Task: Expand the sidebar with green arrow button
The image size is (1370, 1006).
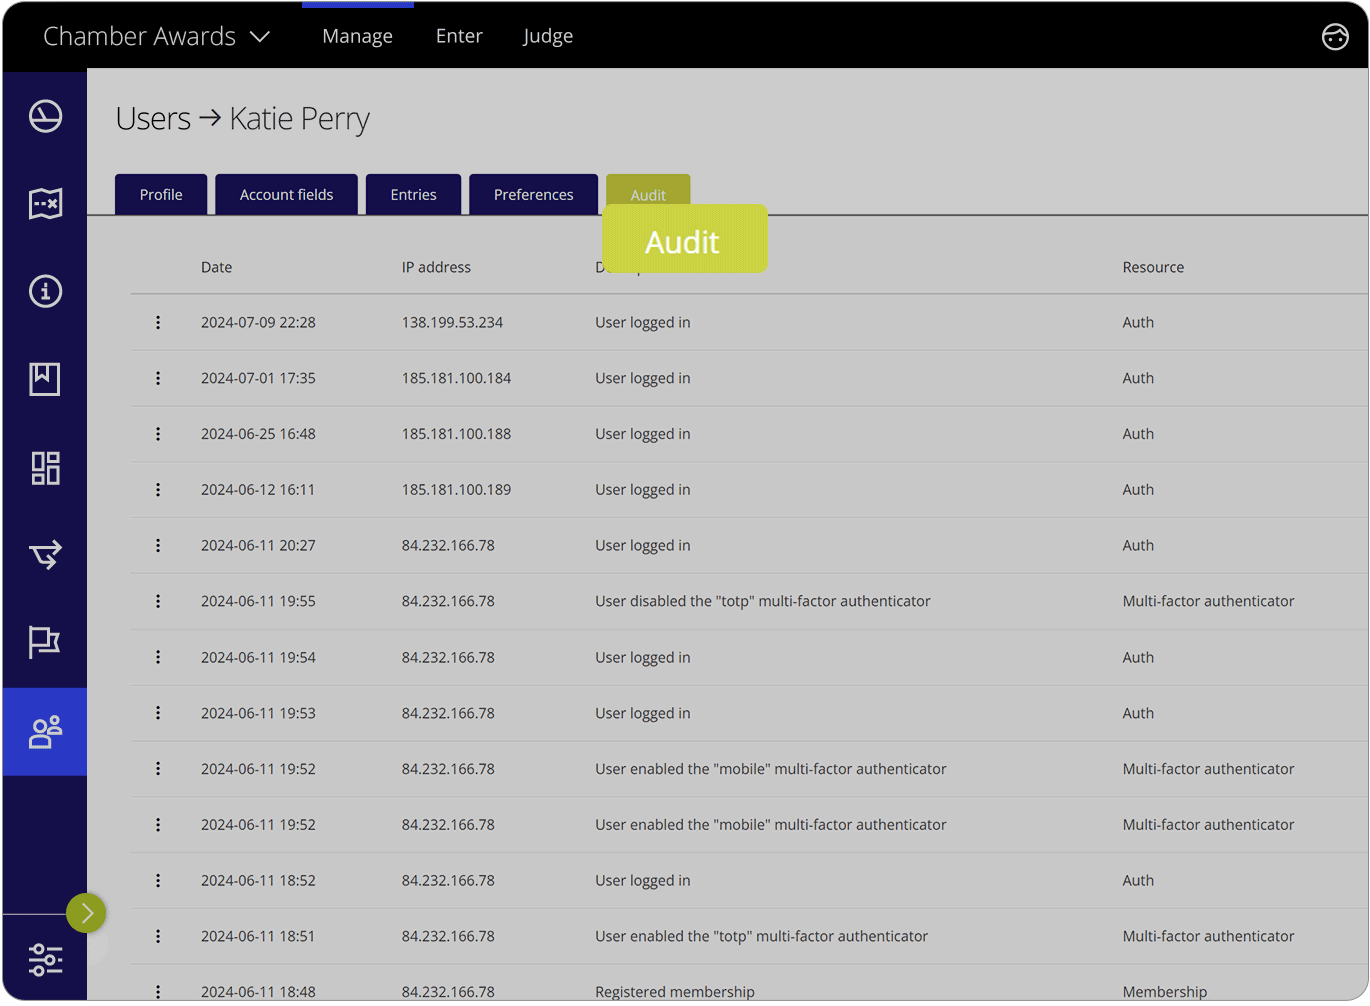Action: tap(87, 913)
